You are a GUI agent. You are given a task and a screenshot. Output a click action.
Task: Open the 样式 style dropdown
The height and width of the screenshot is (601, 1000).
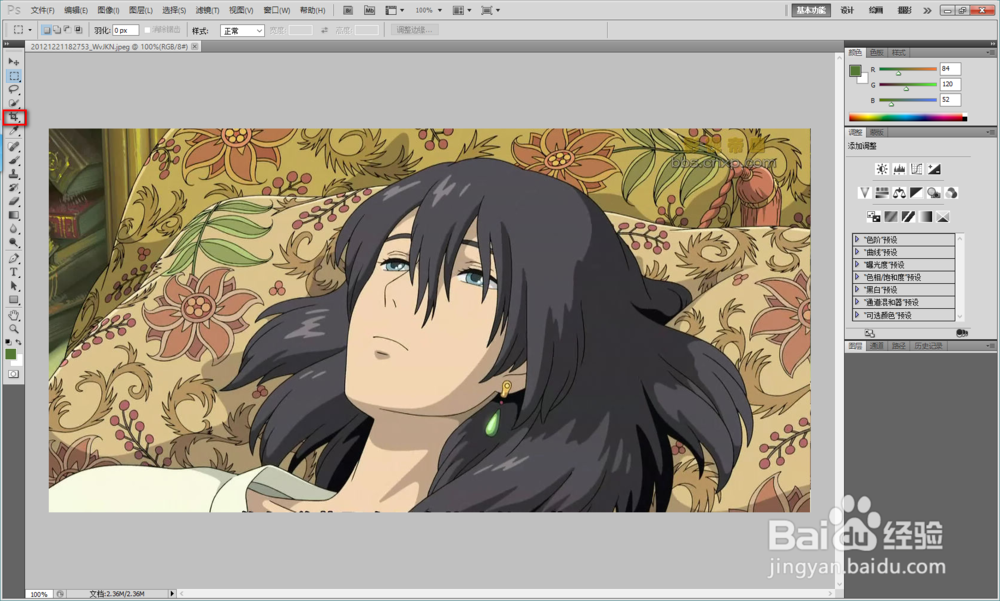242,31
